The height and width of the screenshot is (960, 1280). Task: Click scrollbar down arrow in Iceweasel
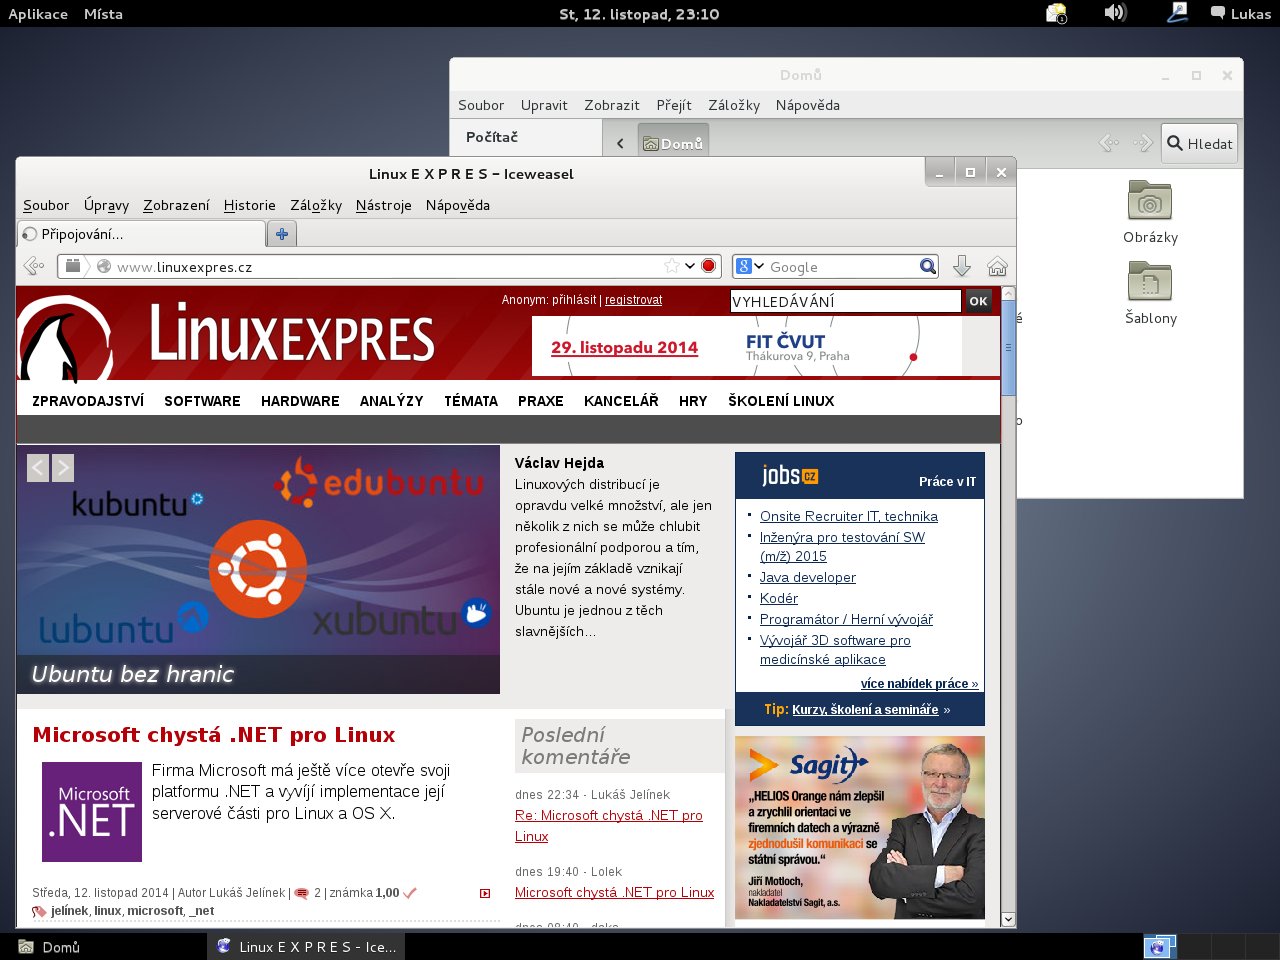coord(1008,919)
